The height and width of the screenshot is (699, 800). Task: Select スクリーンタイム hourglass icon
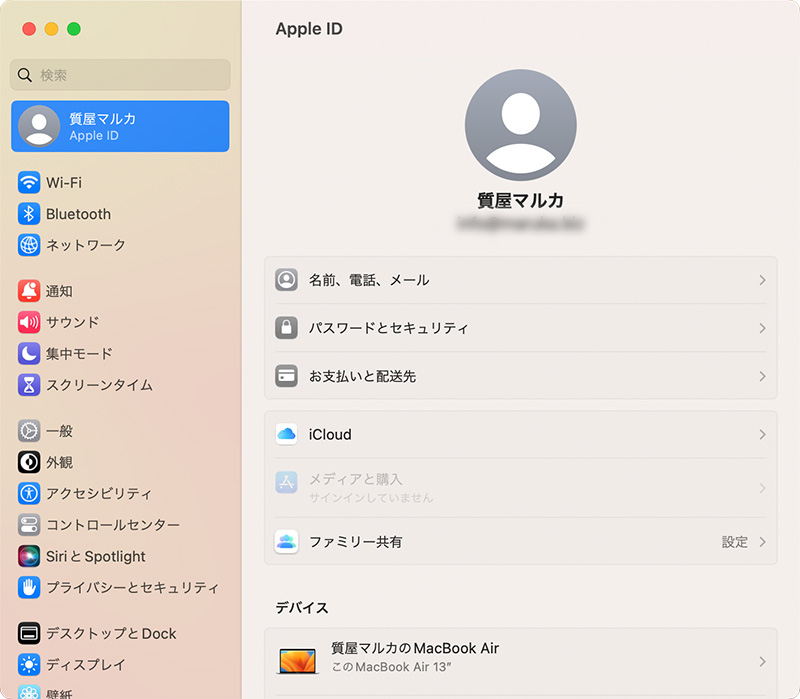click(29, 385)
